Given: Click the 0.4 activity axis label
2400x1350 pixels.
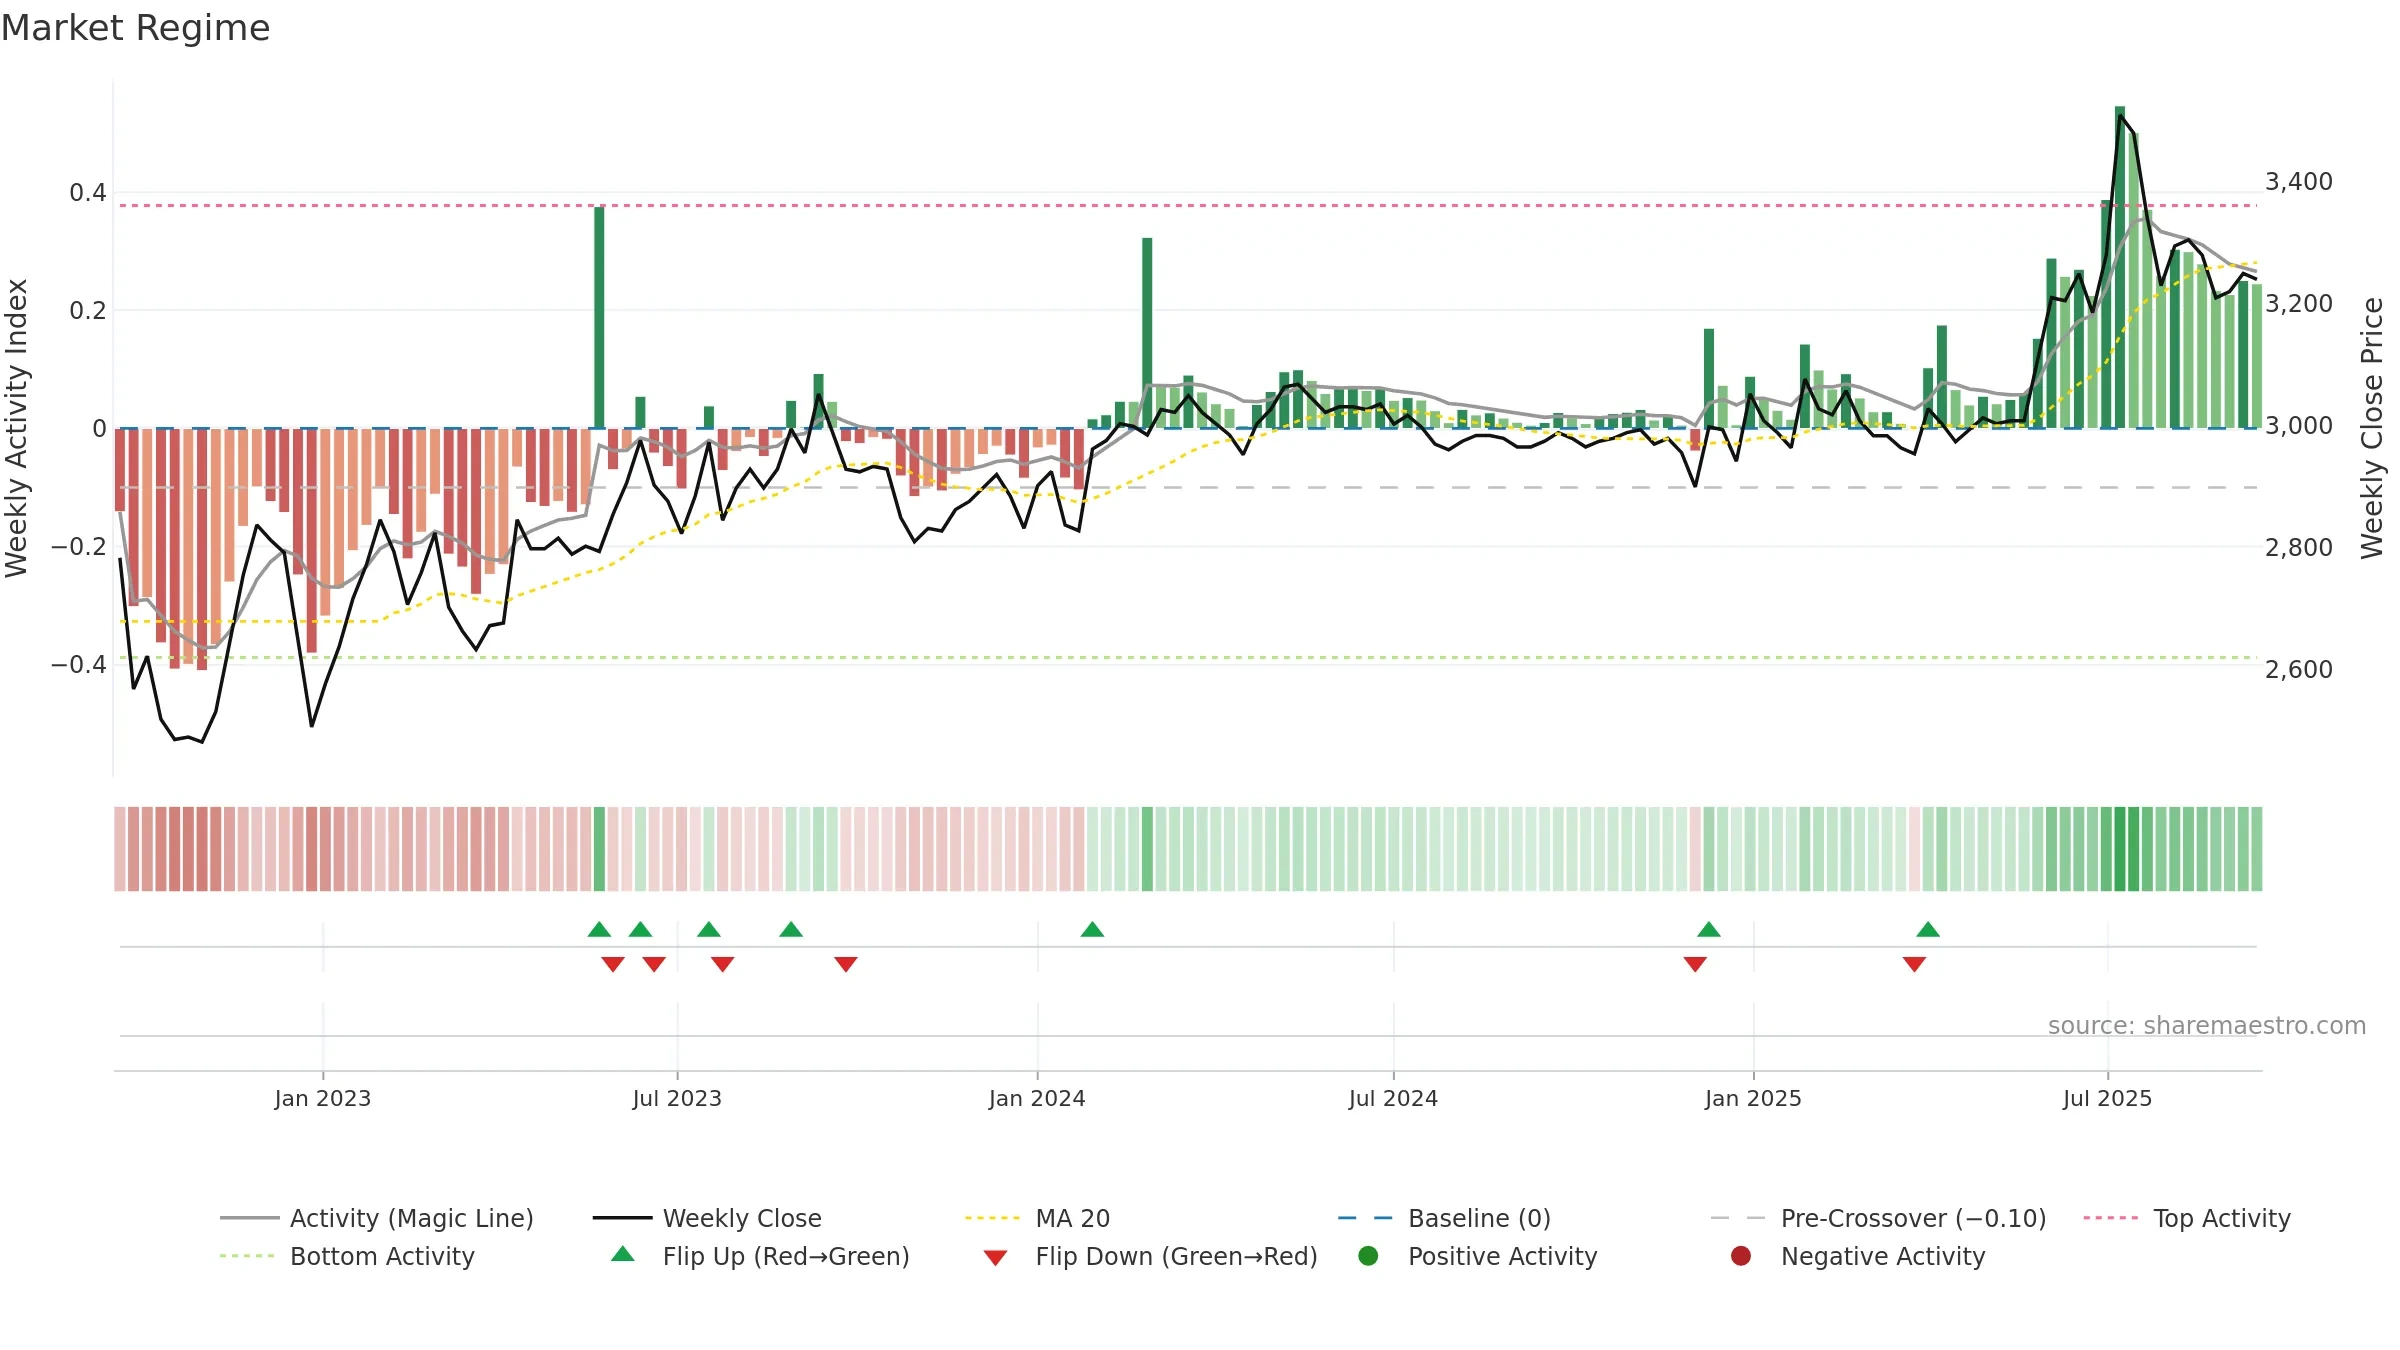Looking at the screenshot, I should click(88, 193).
